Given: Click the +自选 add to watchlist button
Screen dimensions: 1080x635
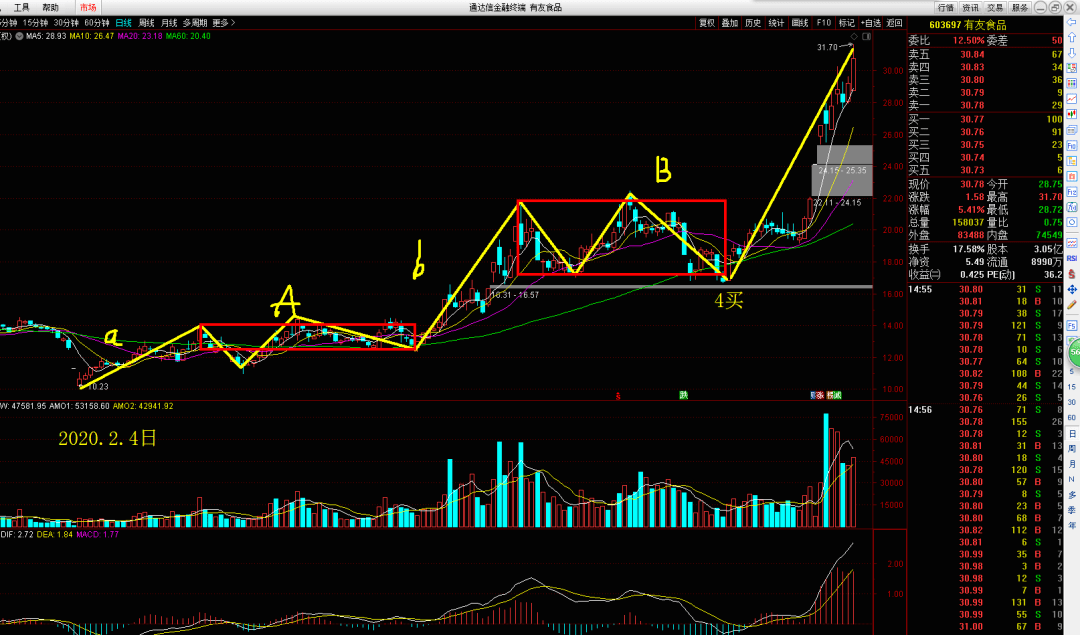Looking at the screenshot, I should coord(870,22).
